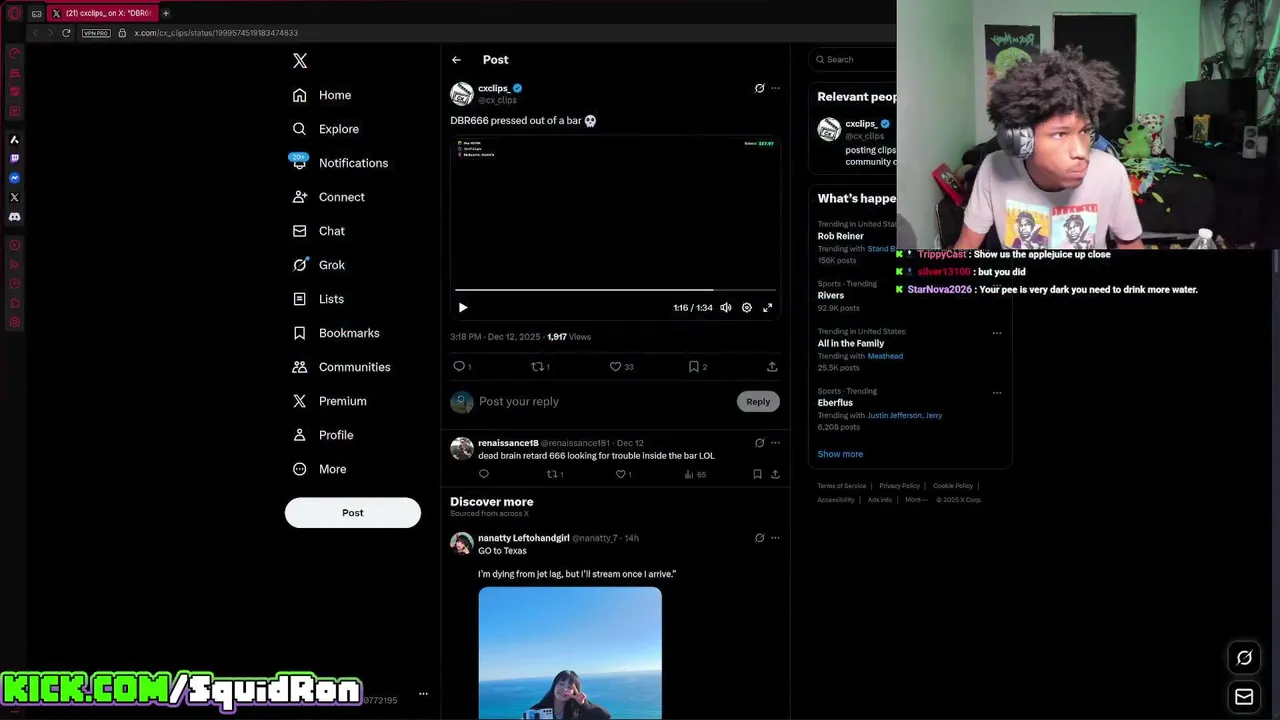Open nanatty Leftohandgirl profile name
Screen dimensions: 1280x720
(x=523, y=538)
